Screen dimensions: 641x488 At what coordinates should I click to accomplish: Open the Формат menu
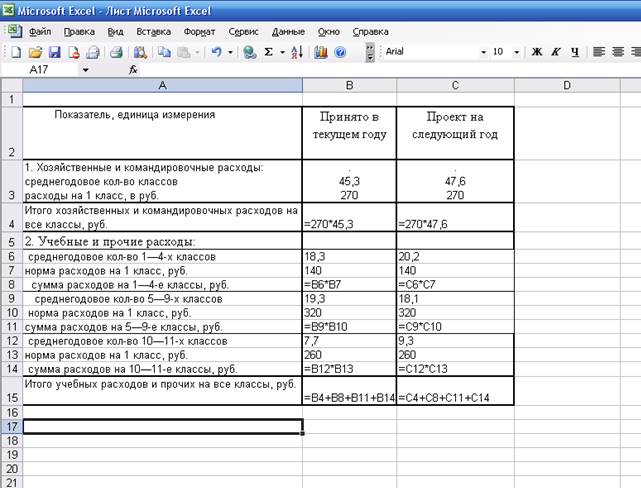point(199,31)
